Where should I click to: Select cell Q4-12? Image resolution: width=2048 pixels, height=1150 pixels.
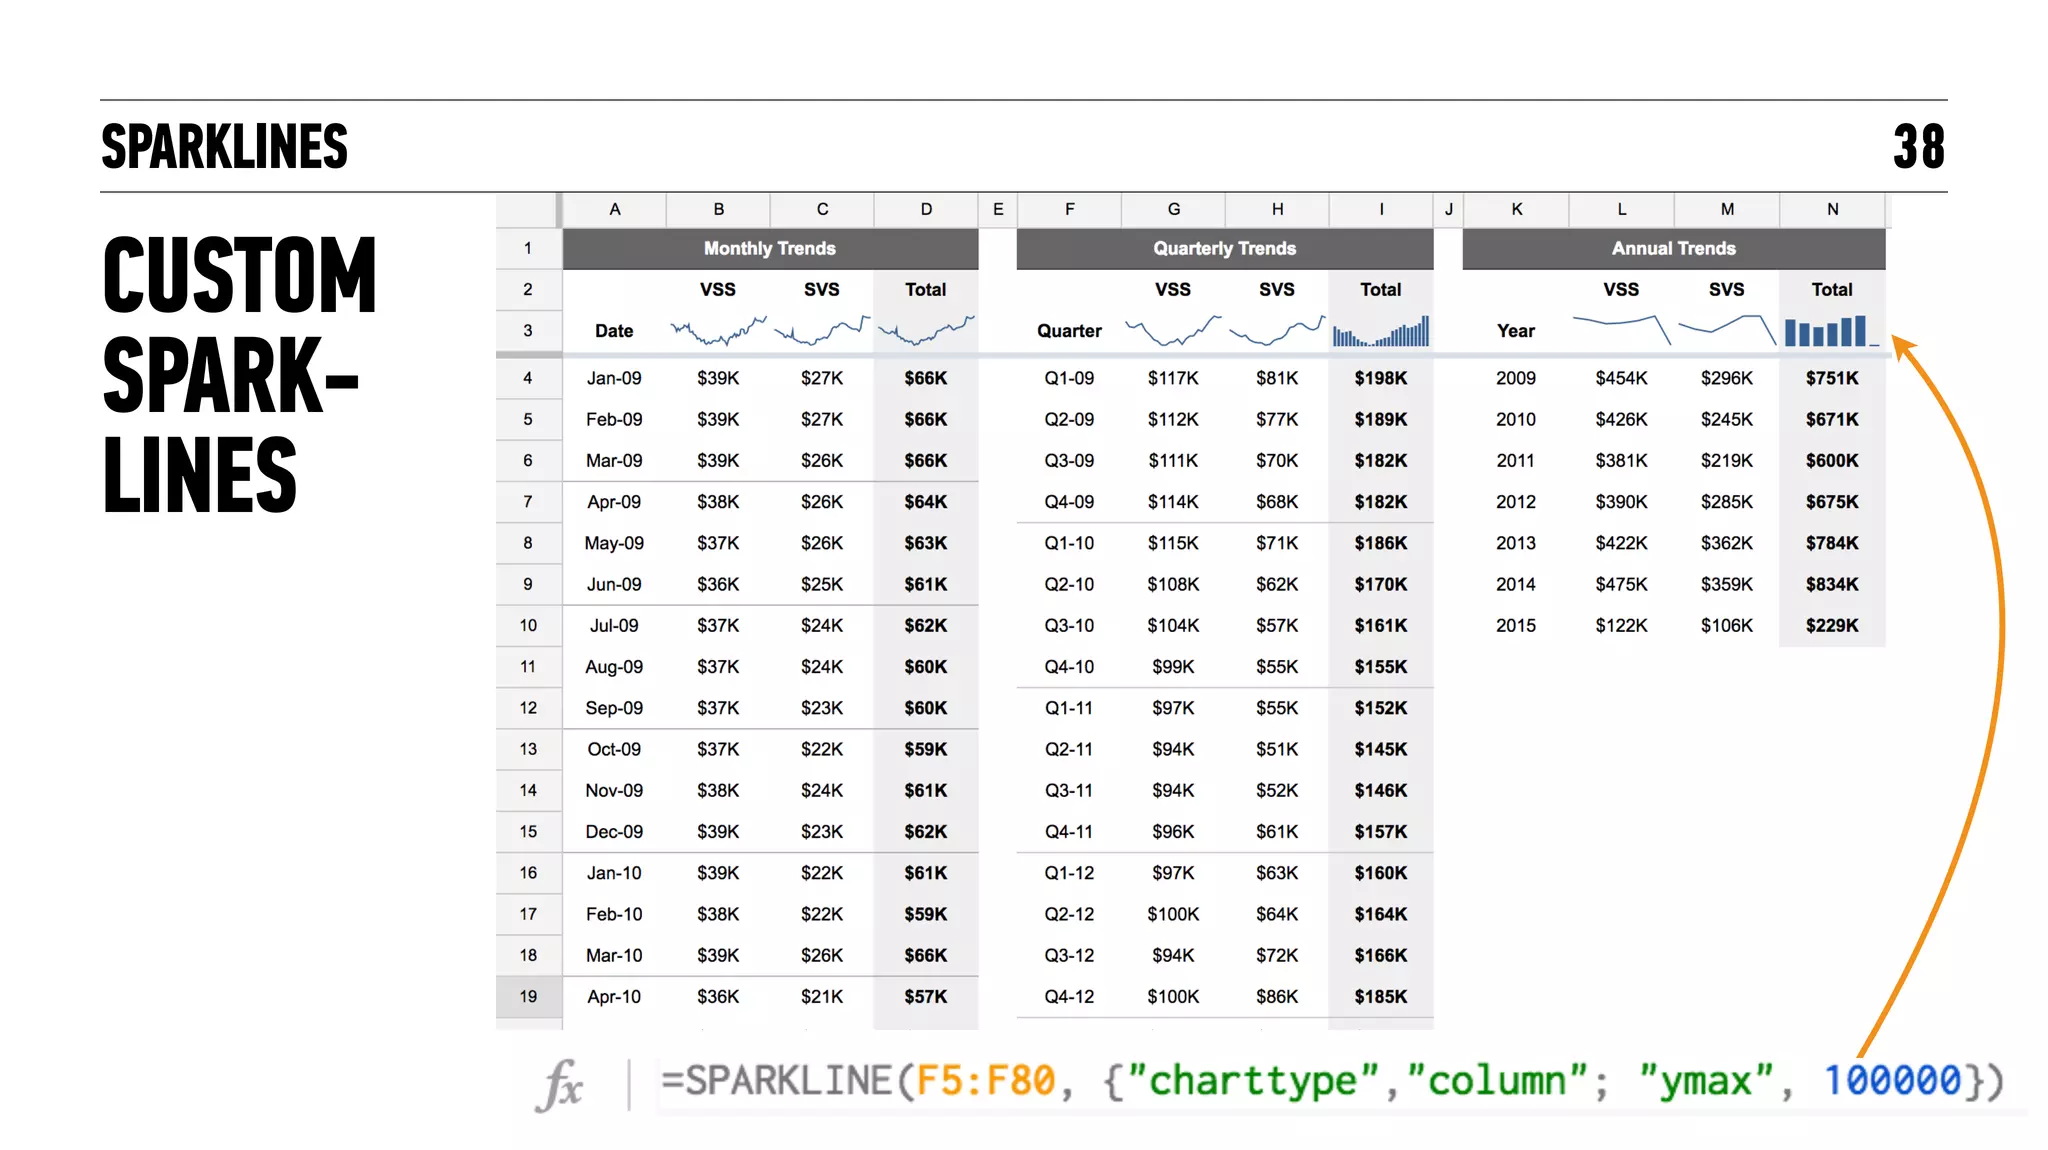click(1069, 996)
